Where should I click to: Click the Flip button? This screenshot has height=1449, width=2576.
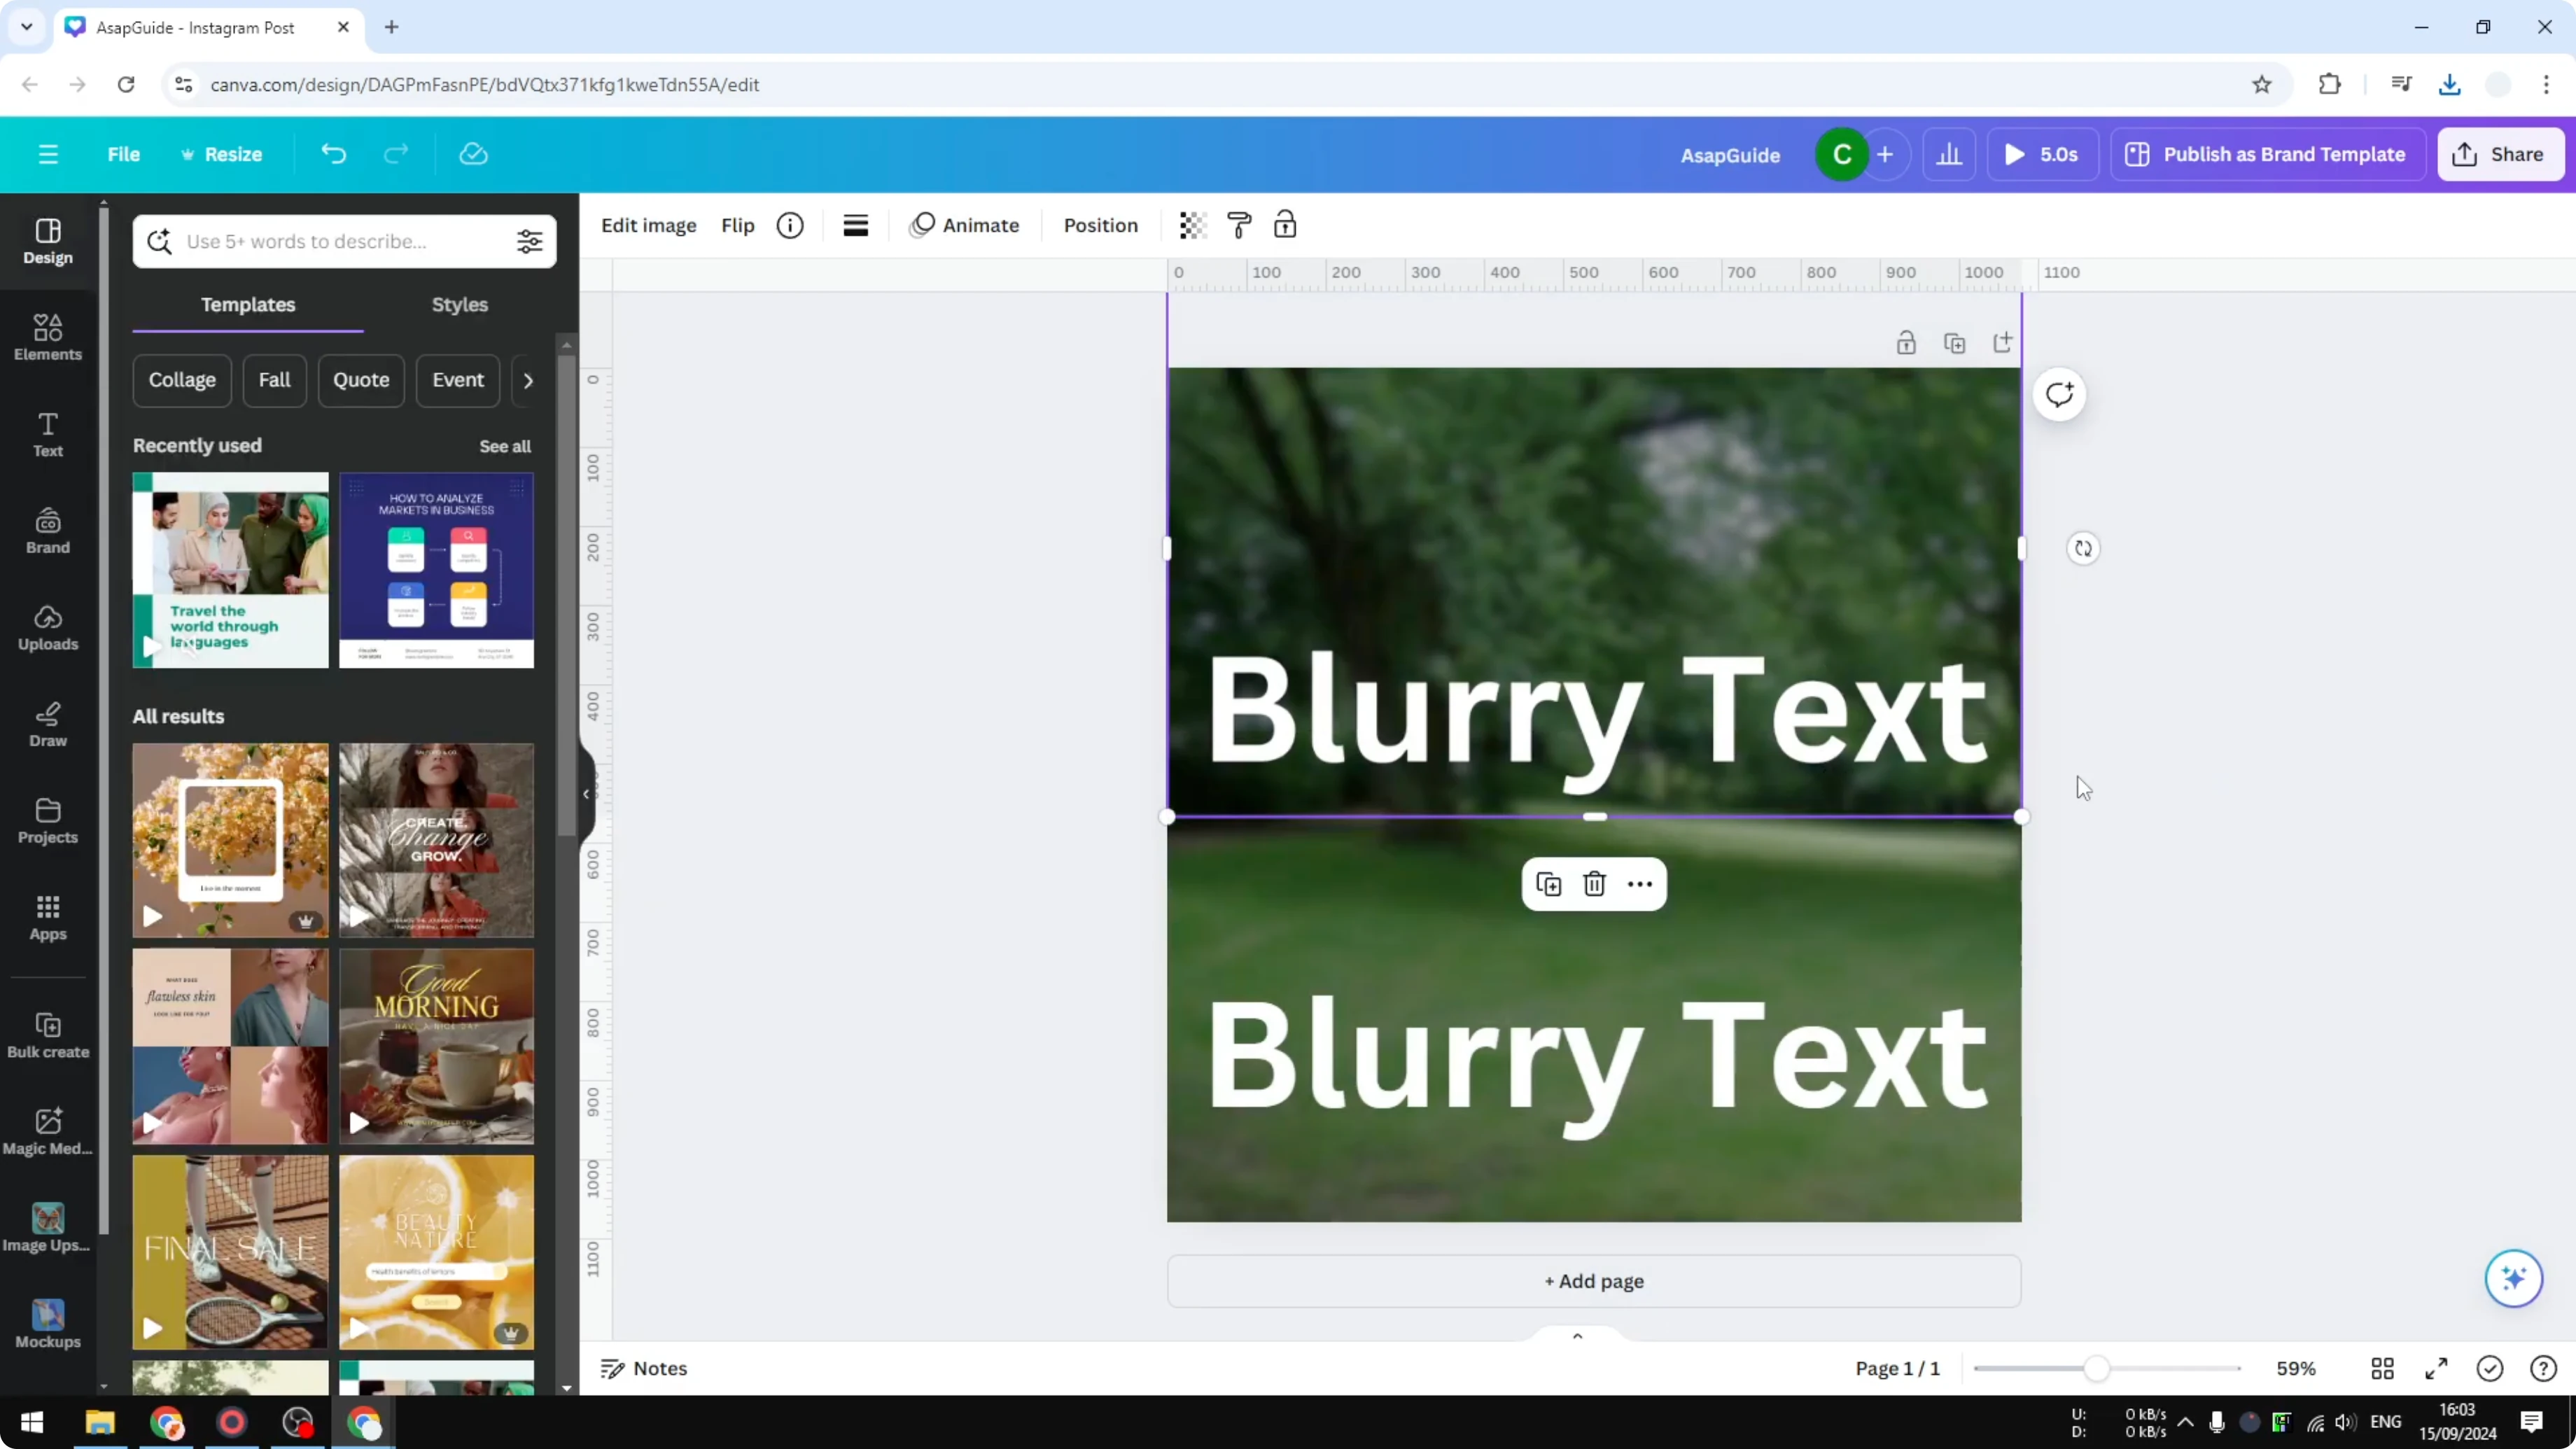[737, 225]
